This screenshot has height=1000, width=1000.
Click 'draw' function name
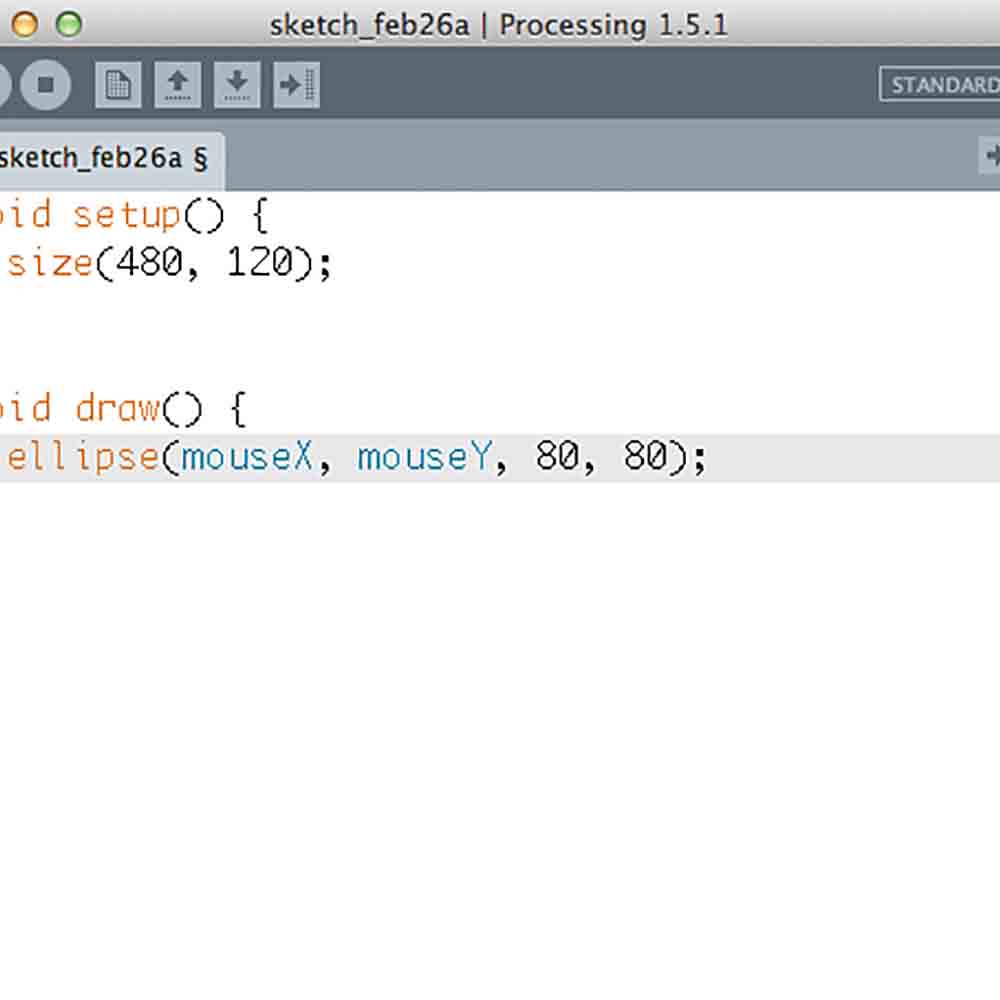pyautogui.click(x=117, y=408)
